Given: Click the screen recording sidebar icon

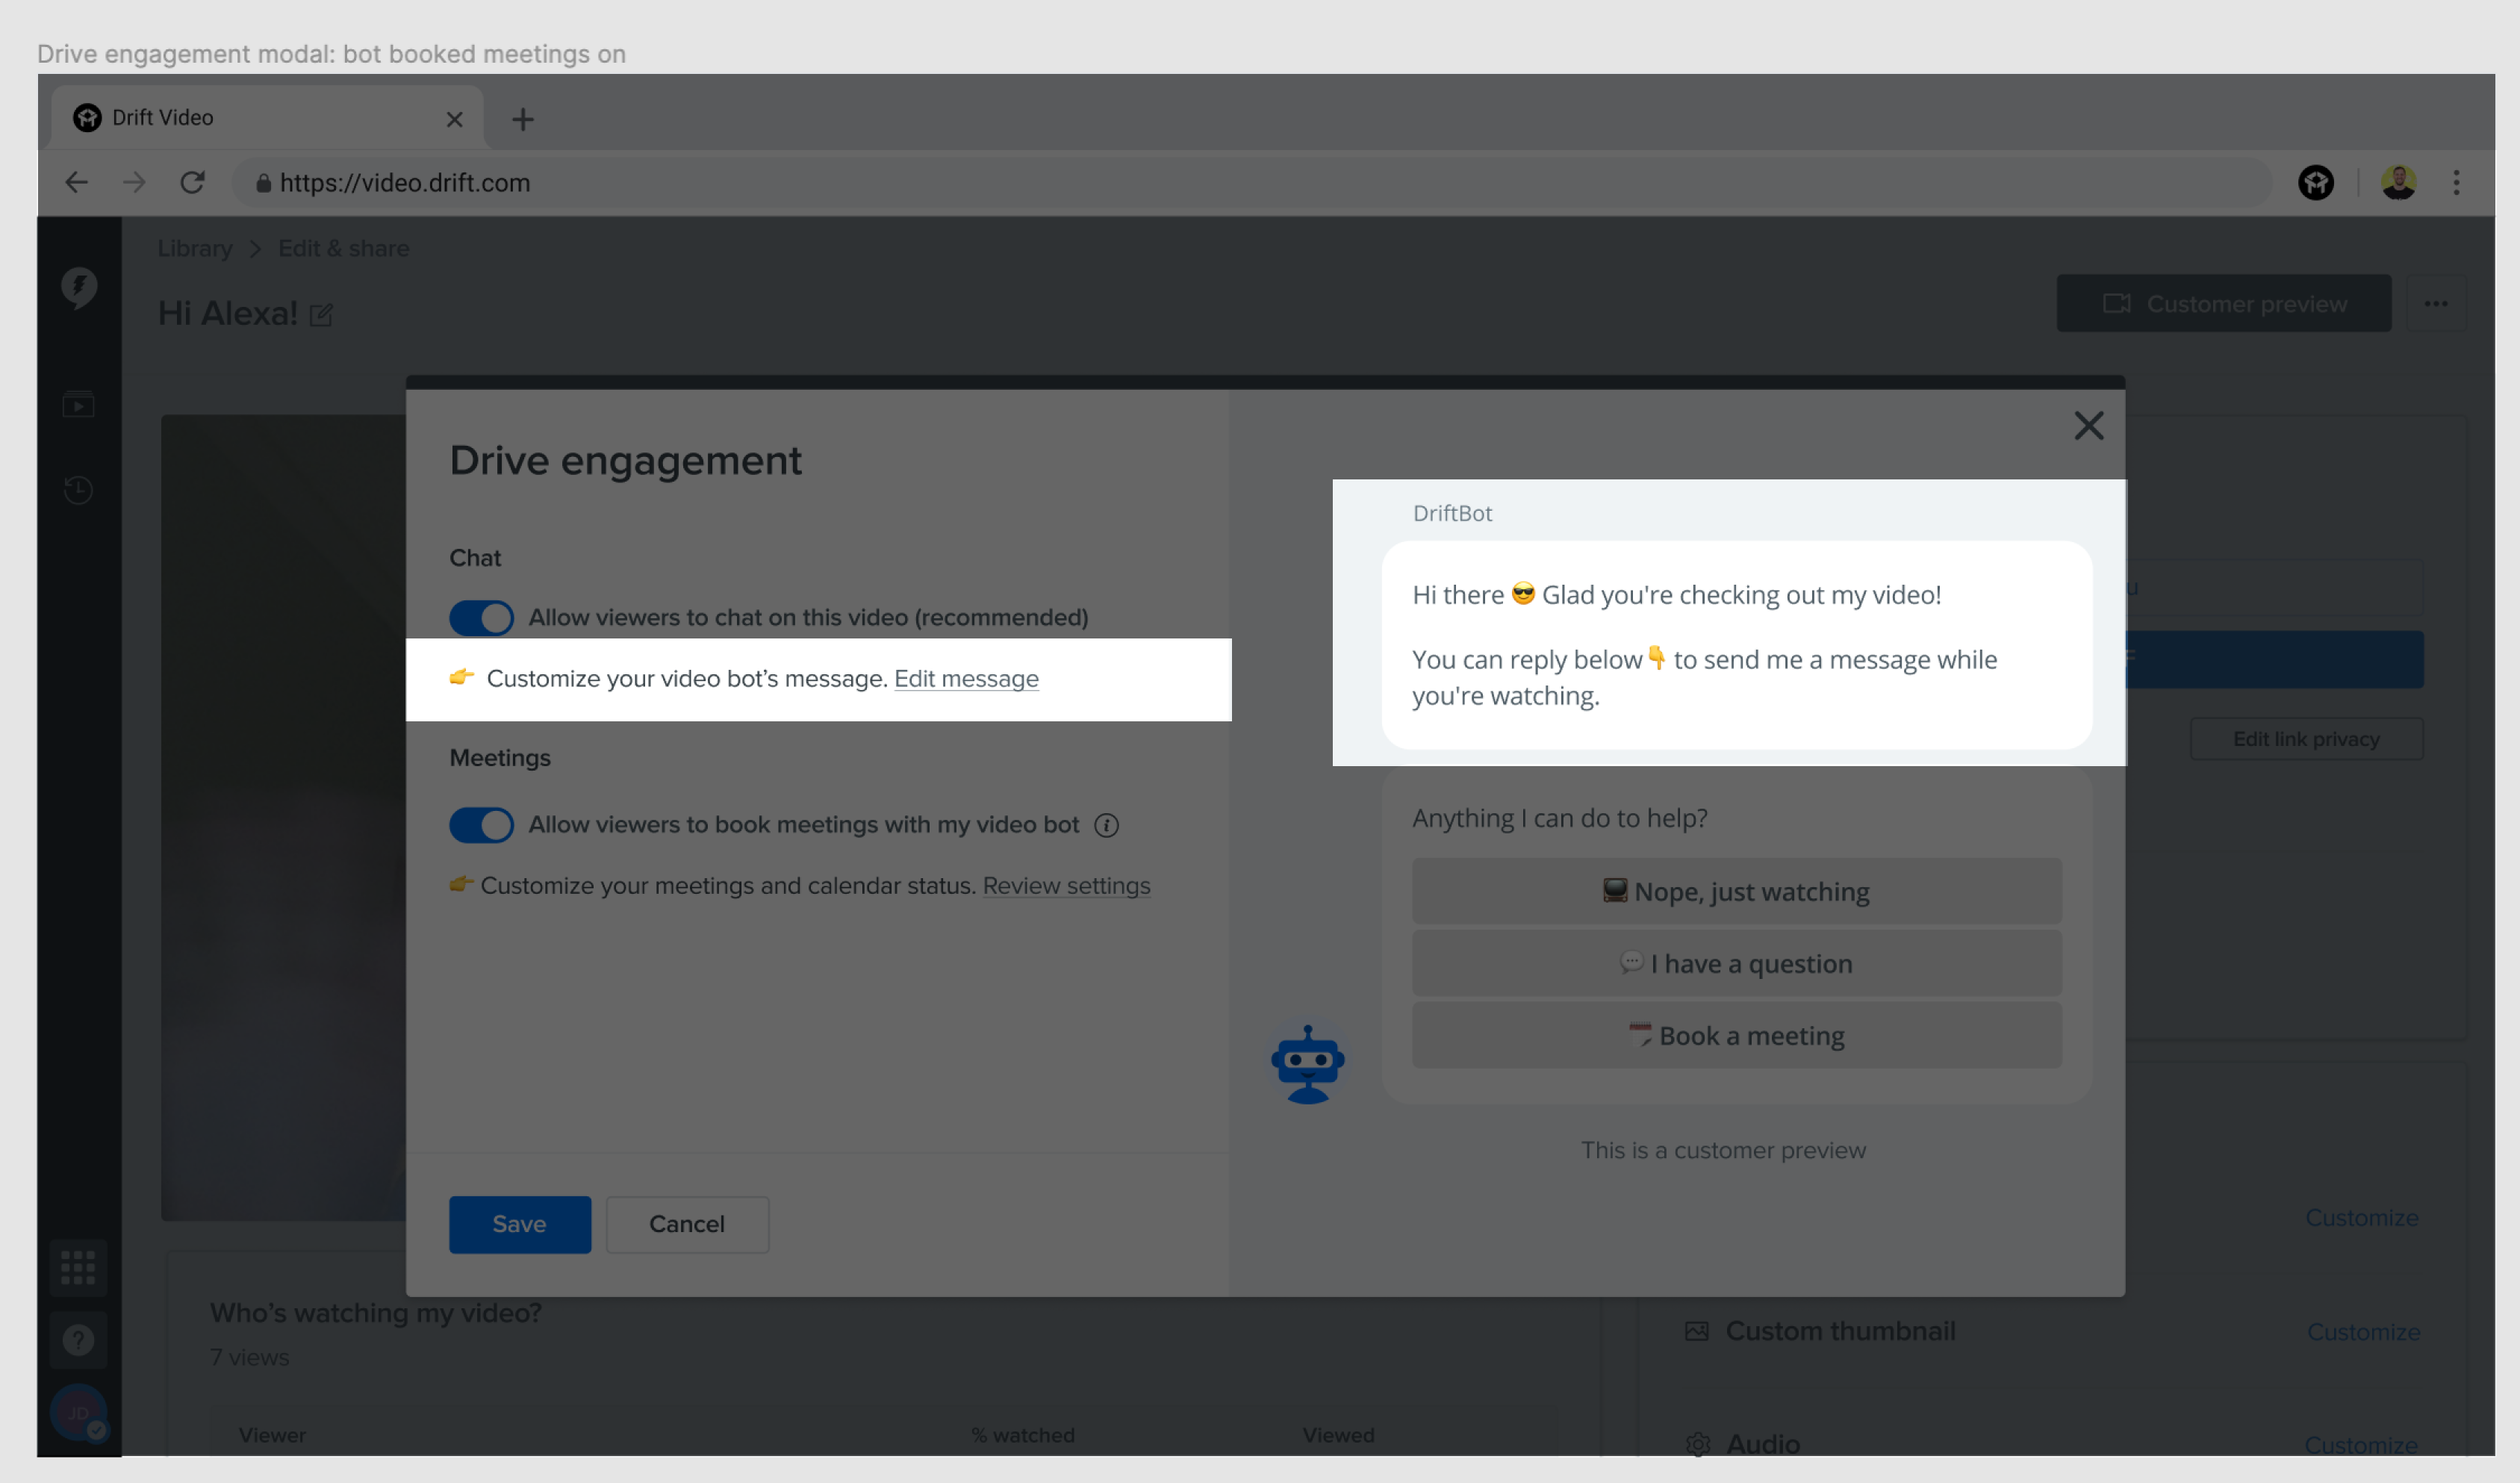Looking at the screenshot, I should pyautogui.click(x=79, y=406).
